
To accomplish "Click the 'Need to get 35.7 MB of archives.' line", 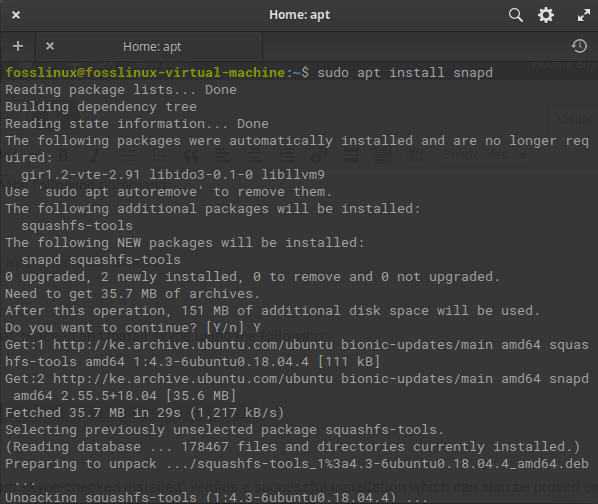I will pyautogui.click(x=133, y=294).
